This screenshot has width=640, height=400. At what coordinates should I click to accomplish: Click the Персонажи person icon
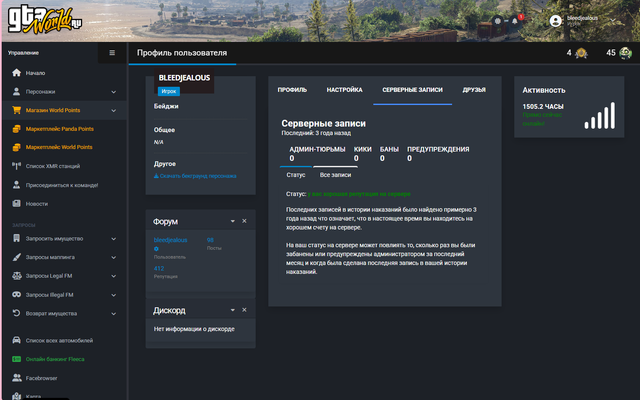tap(16, 91)
